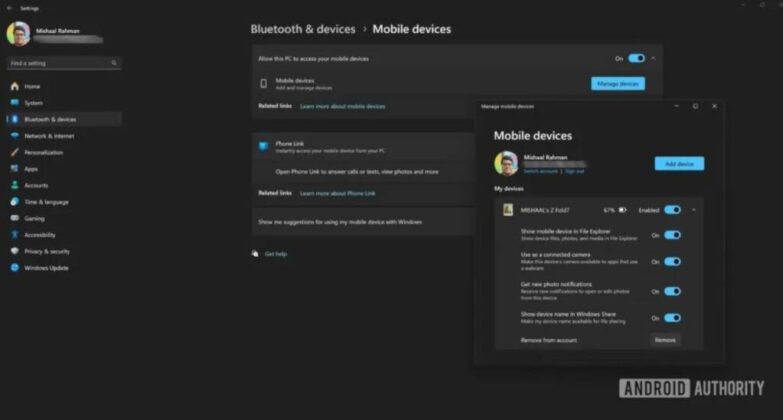783x420 pixels.
Task: Click the Add device button
Action: tap(680, 164)
